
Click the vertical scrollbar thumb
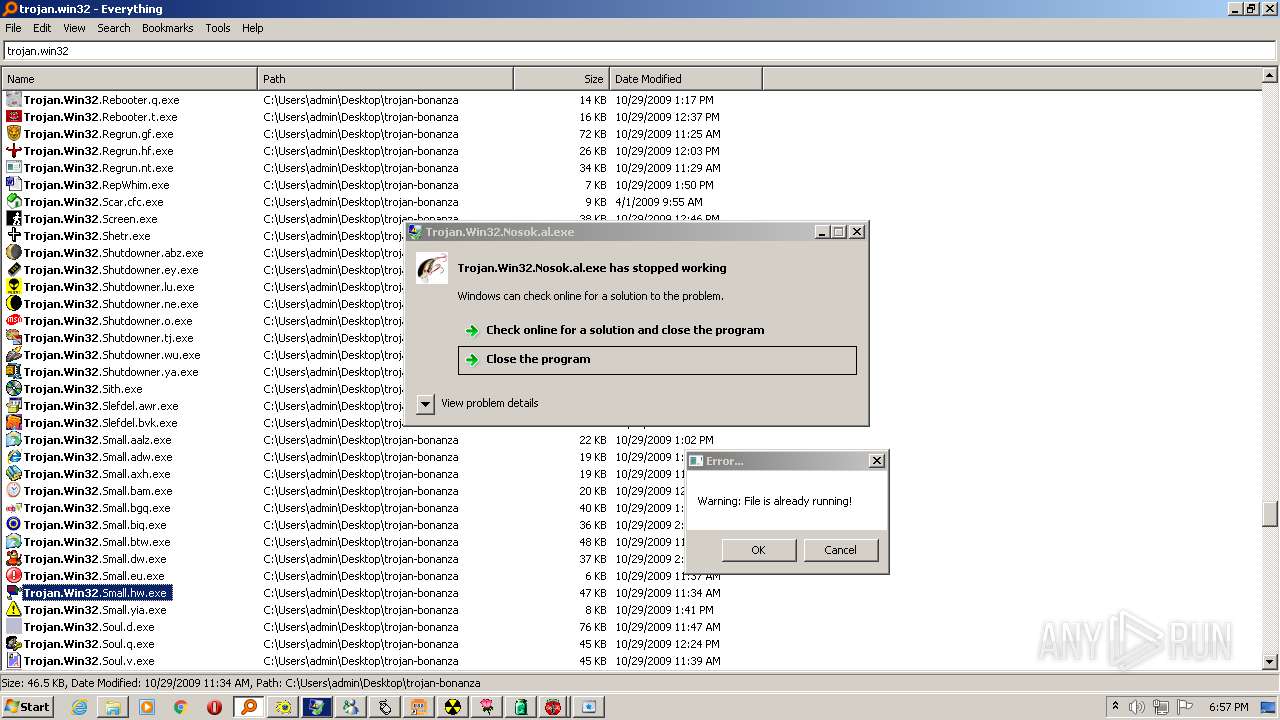coord(1270,513)
